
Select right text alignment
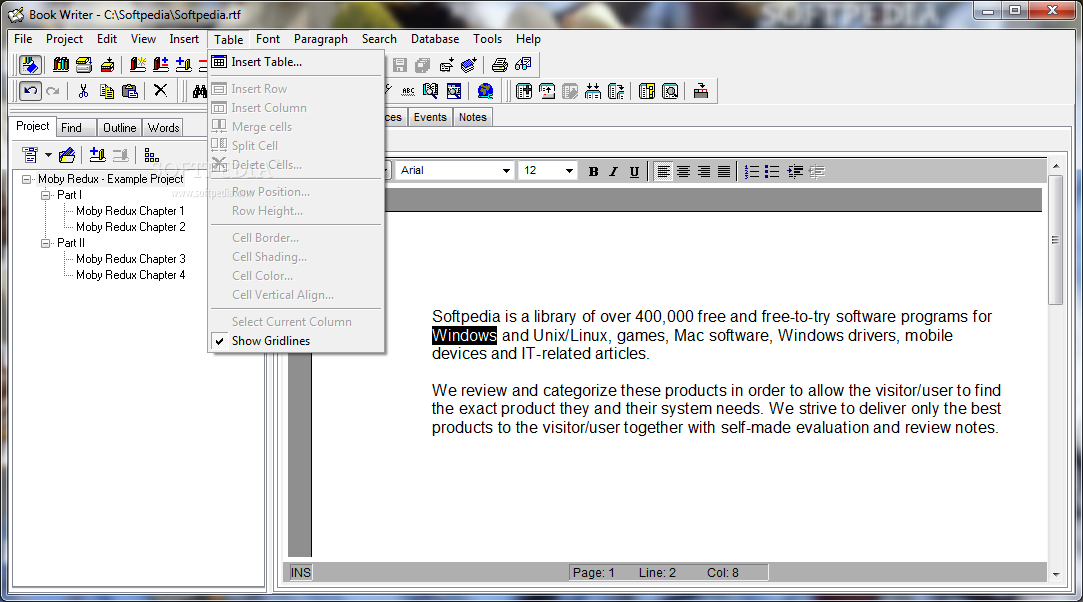704,171
